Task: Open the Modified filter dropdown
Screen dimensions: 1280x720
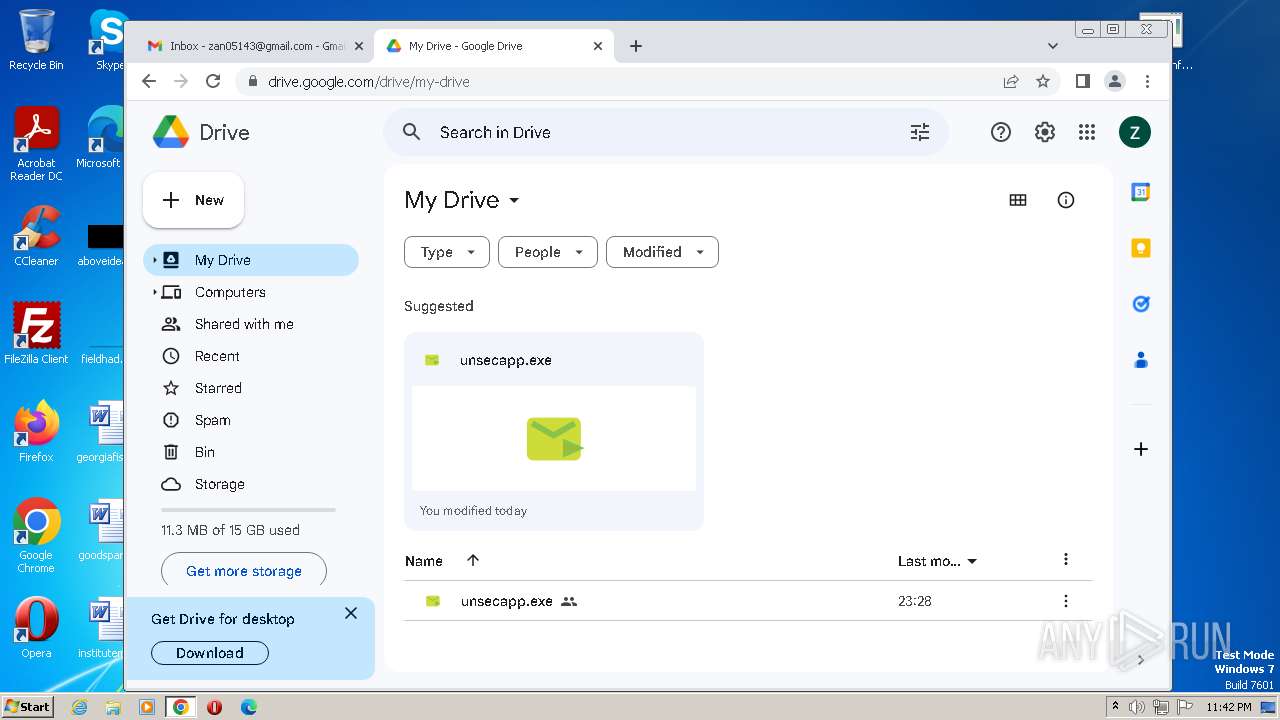Action: point(662,252)
